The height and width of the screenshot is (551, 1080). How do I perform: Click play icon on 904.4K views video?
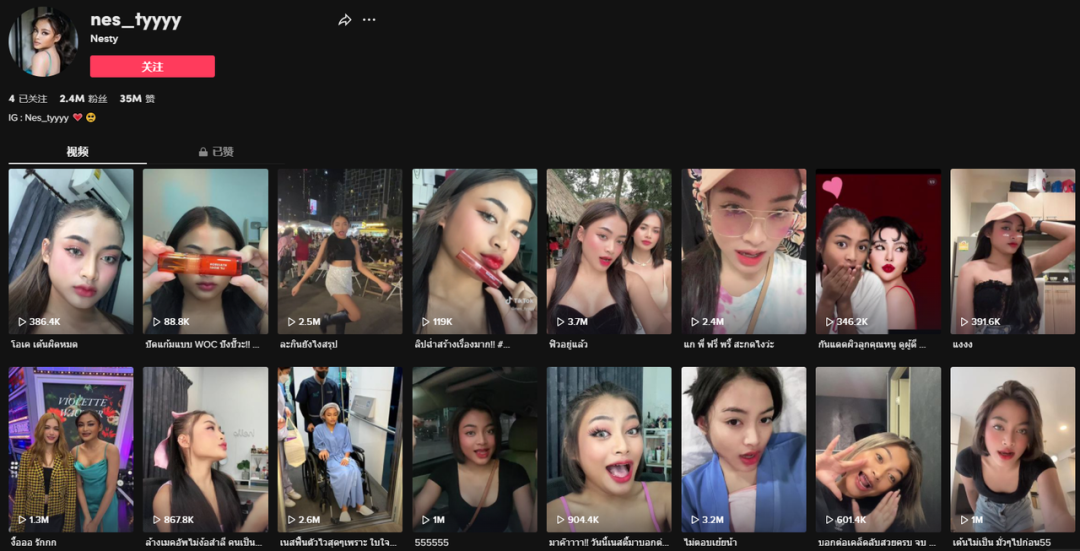[561, 520]
